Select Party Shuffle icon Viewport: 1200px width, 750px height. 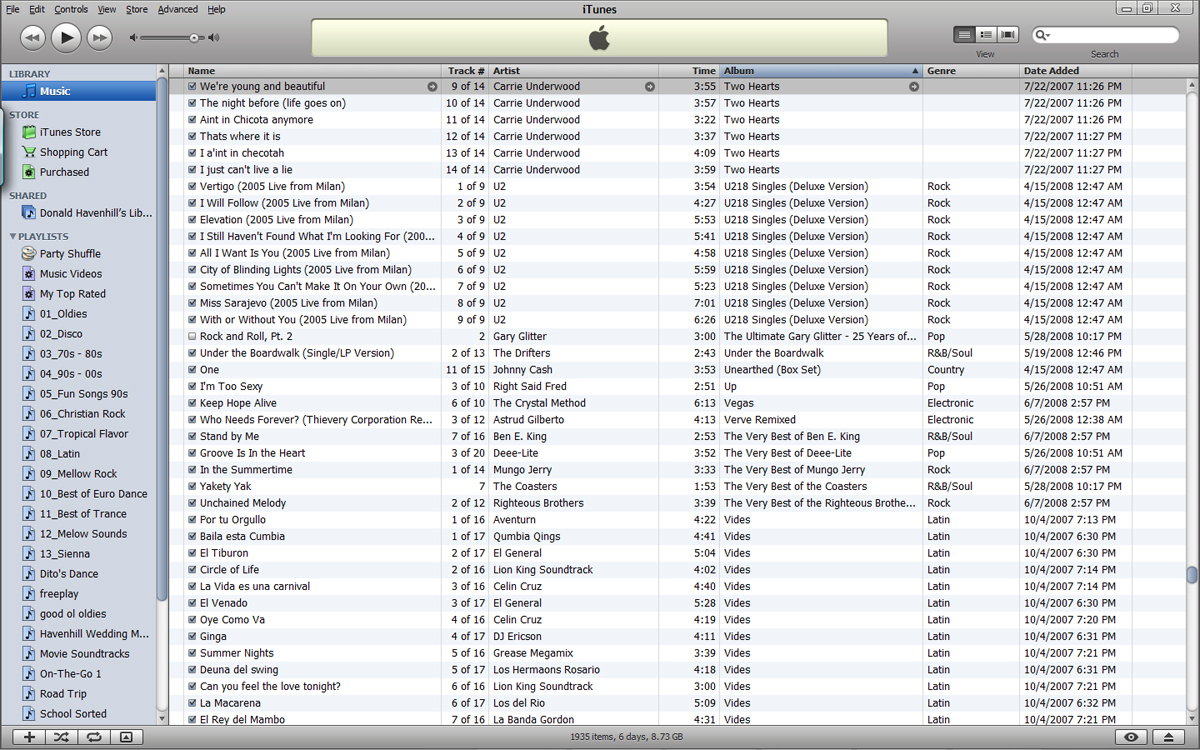coord(29,254)
